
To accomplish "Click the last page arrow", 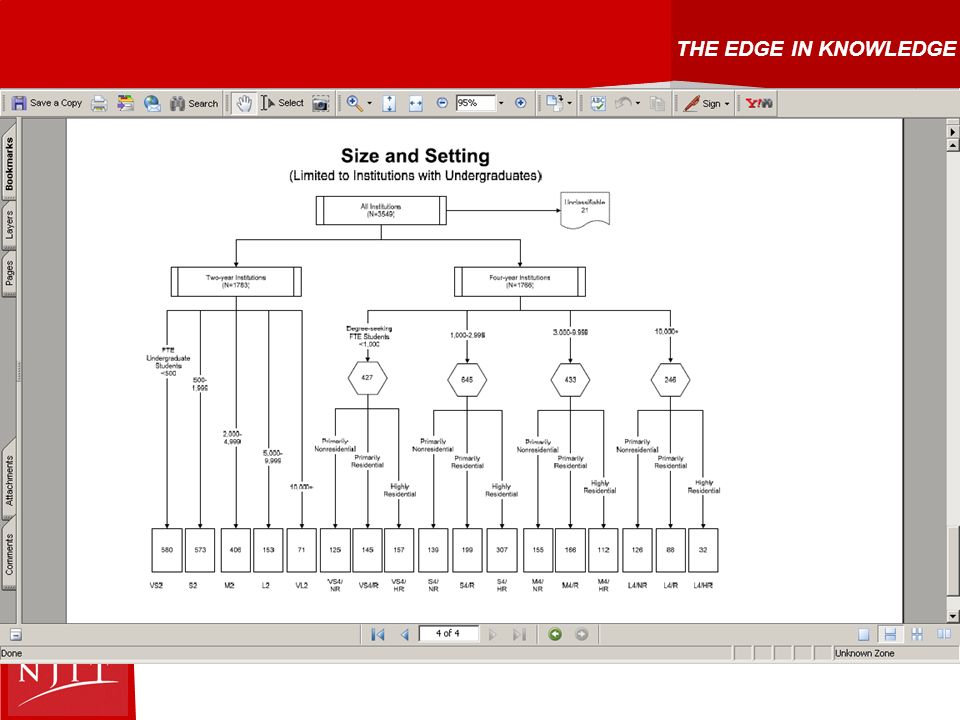I will 519,634.
